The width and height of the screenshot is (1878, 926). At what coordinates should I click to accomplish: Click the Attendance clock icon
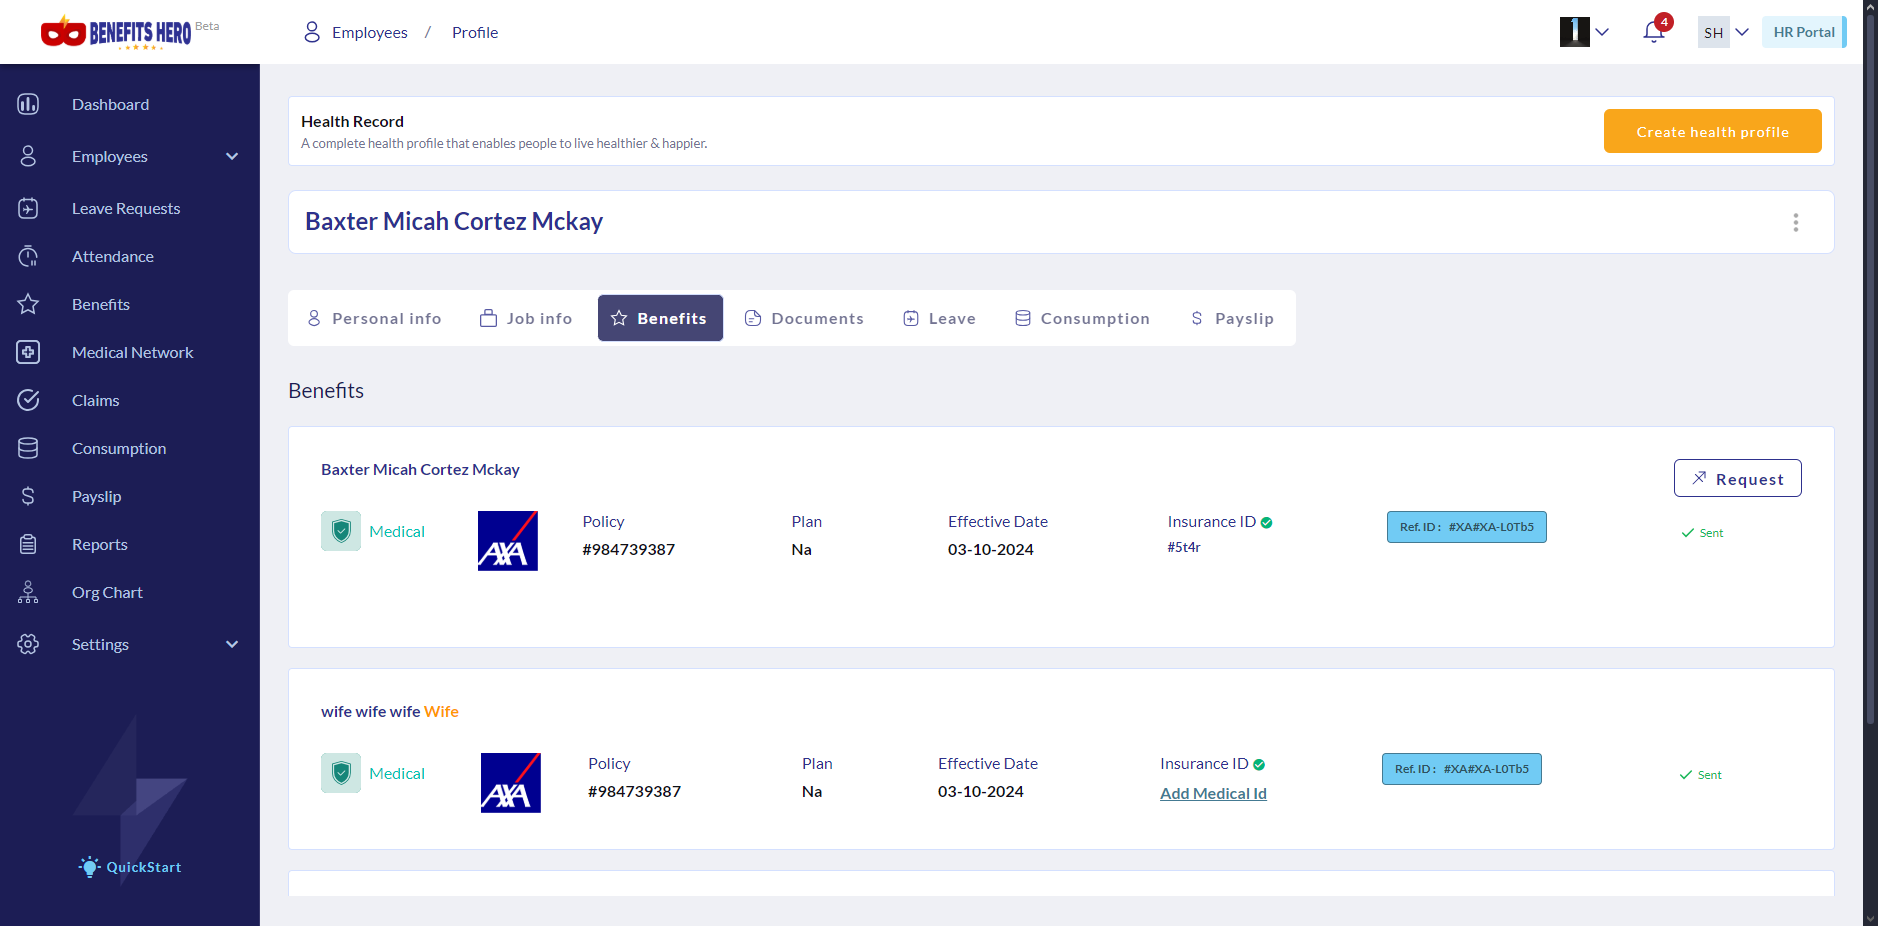[28, 256]
